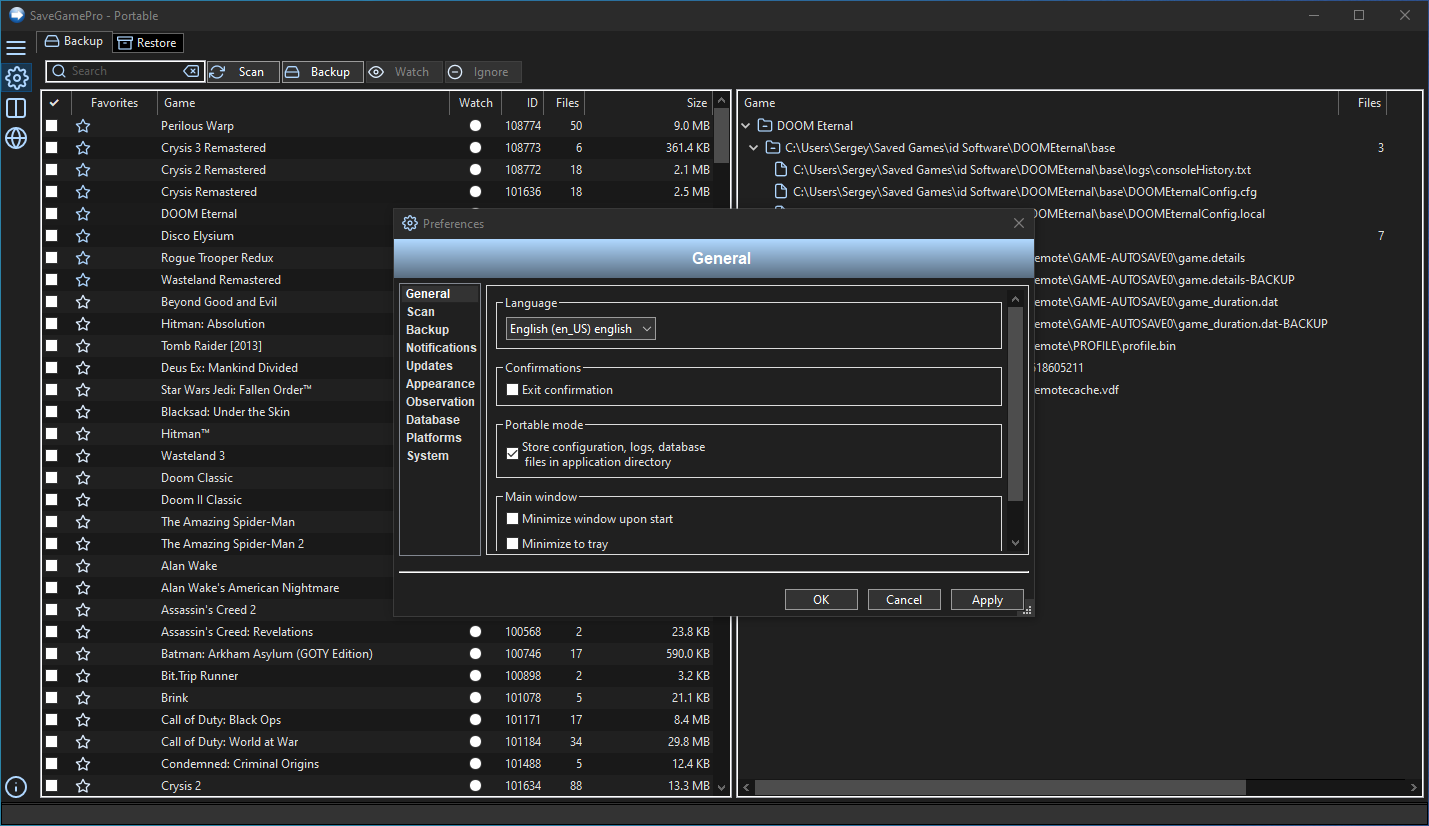
Task: Click the SaveGamePro app icon in title bar
Action: click(x=17, y=15)
